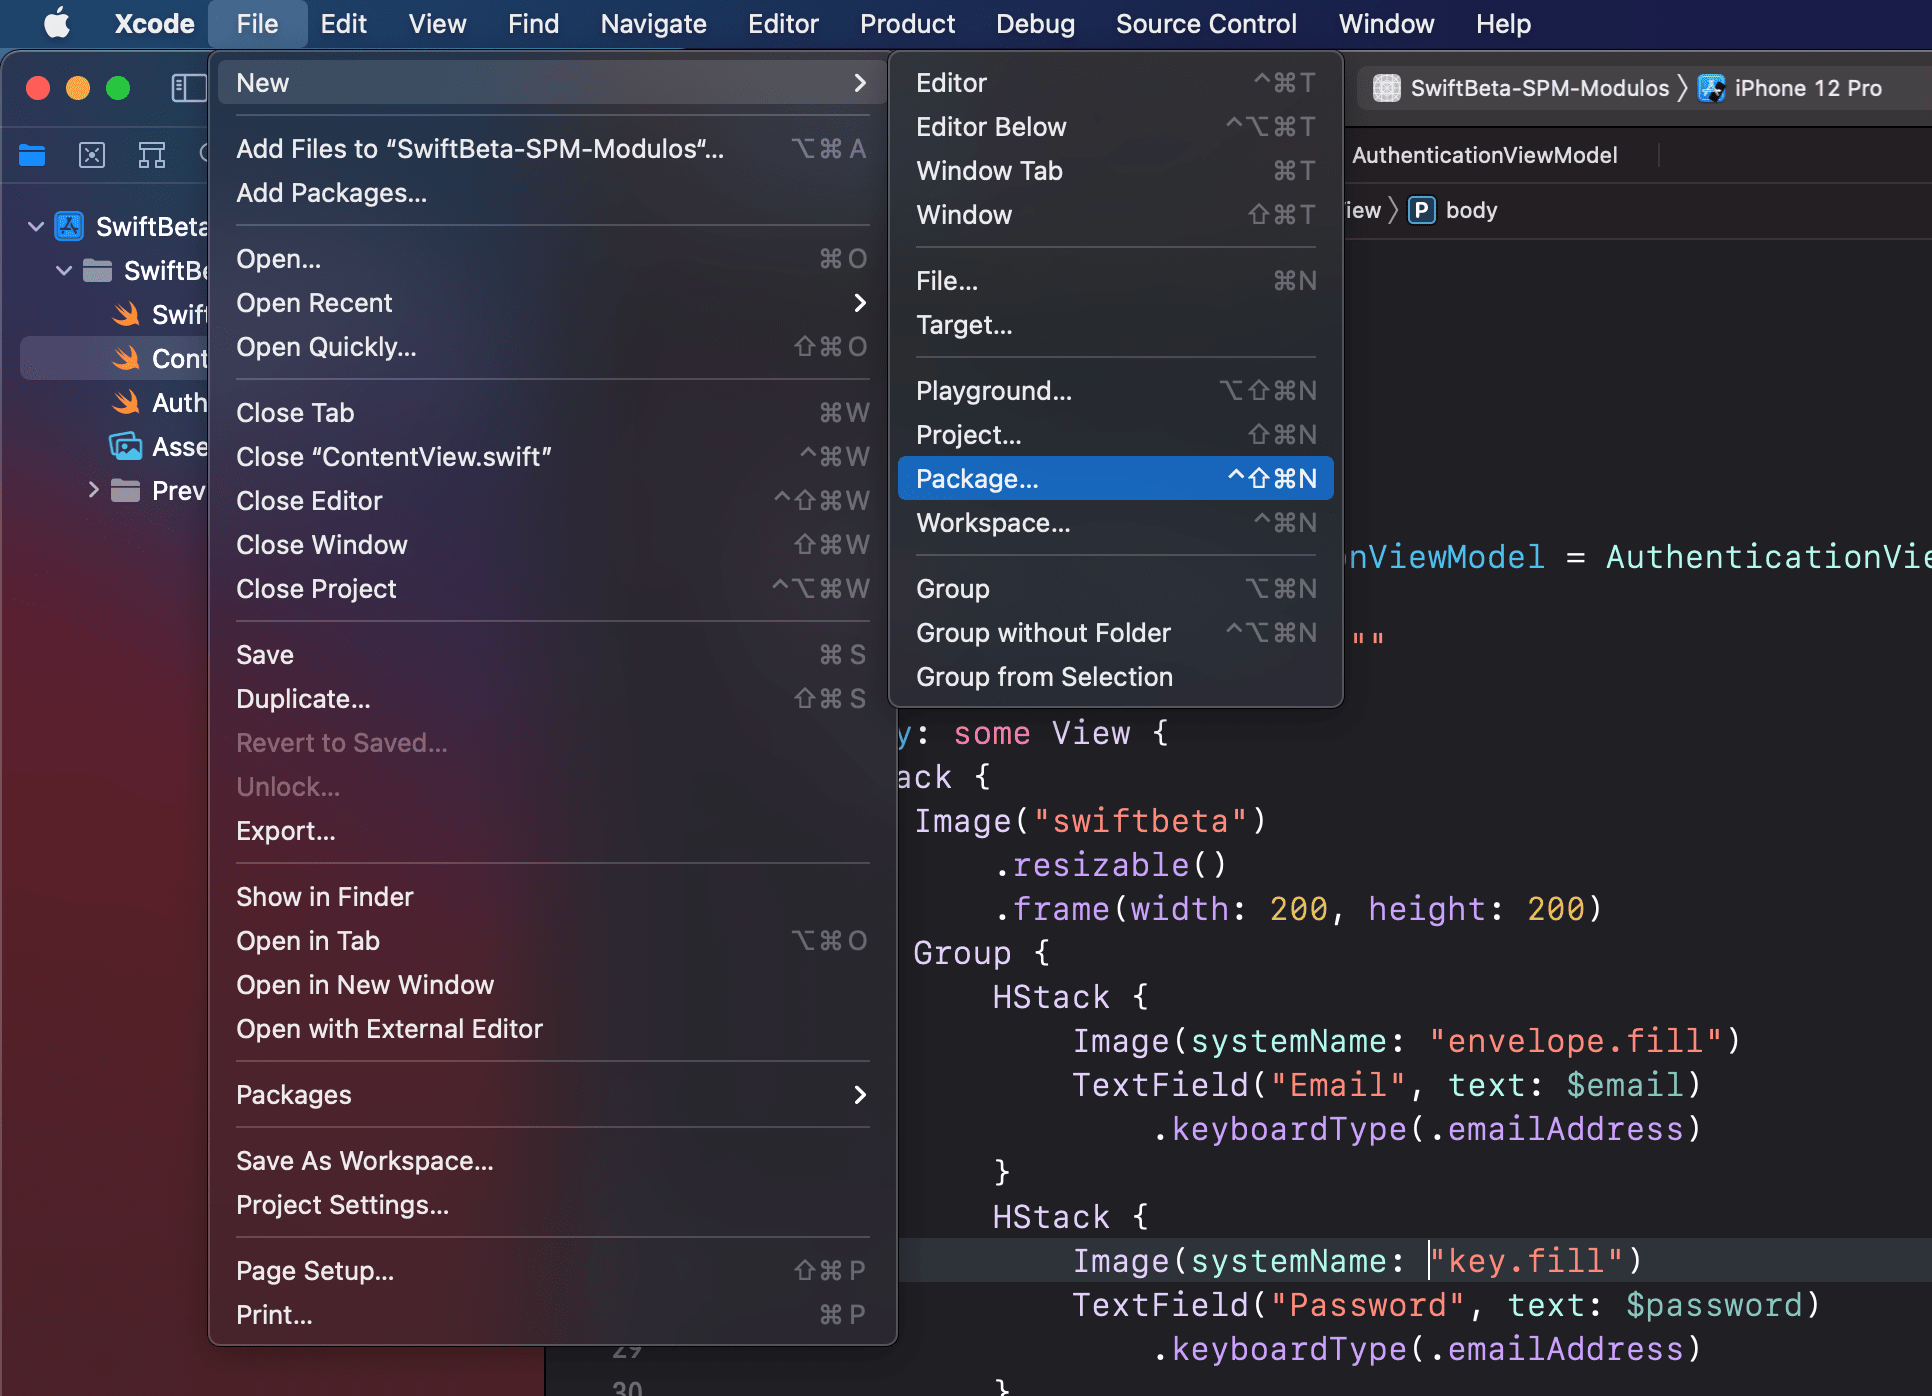Click the SwiftBeta-SPM-Modulos scheme icon
The image size is (1932, 1396).
coord(1386,88)
